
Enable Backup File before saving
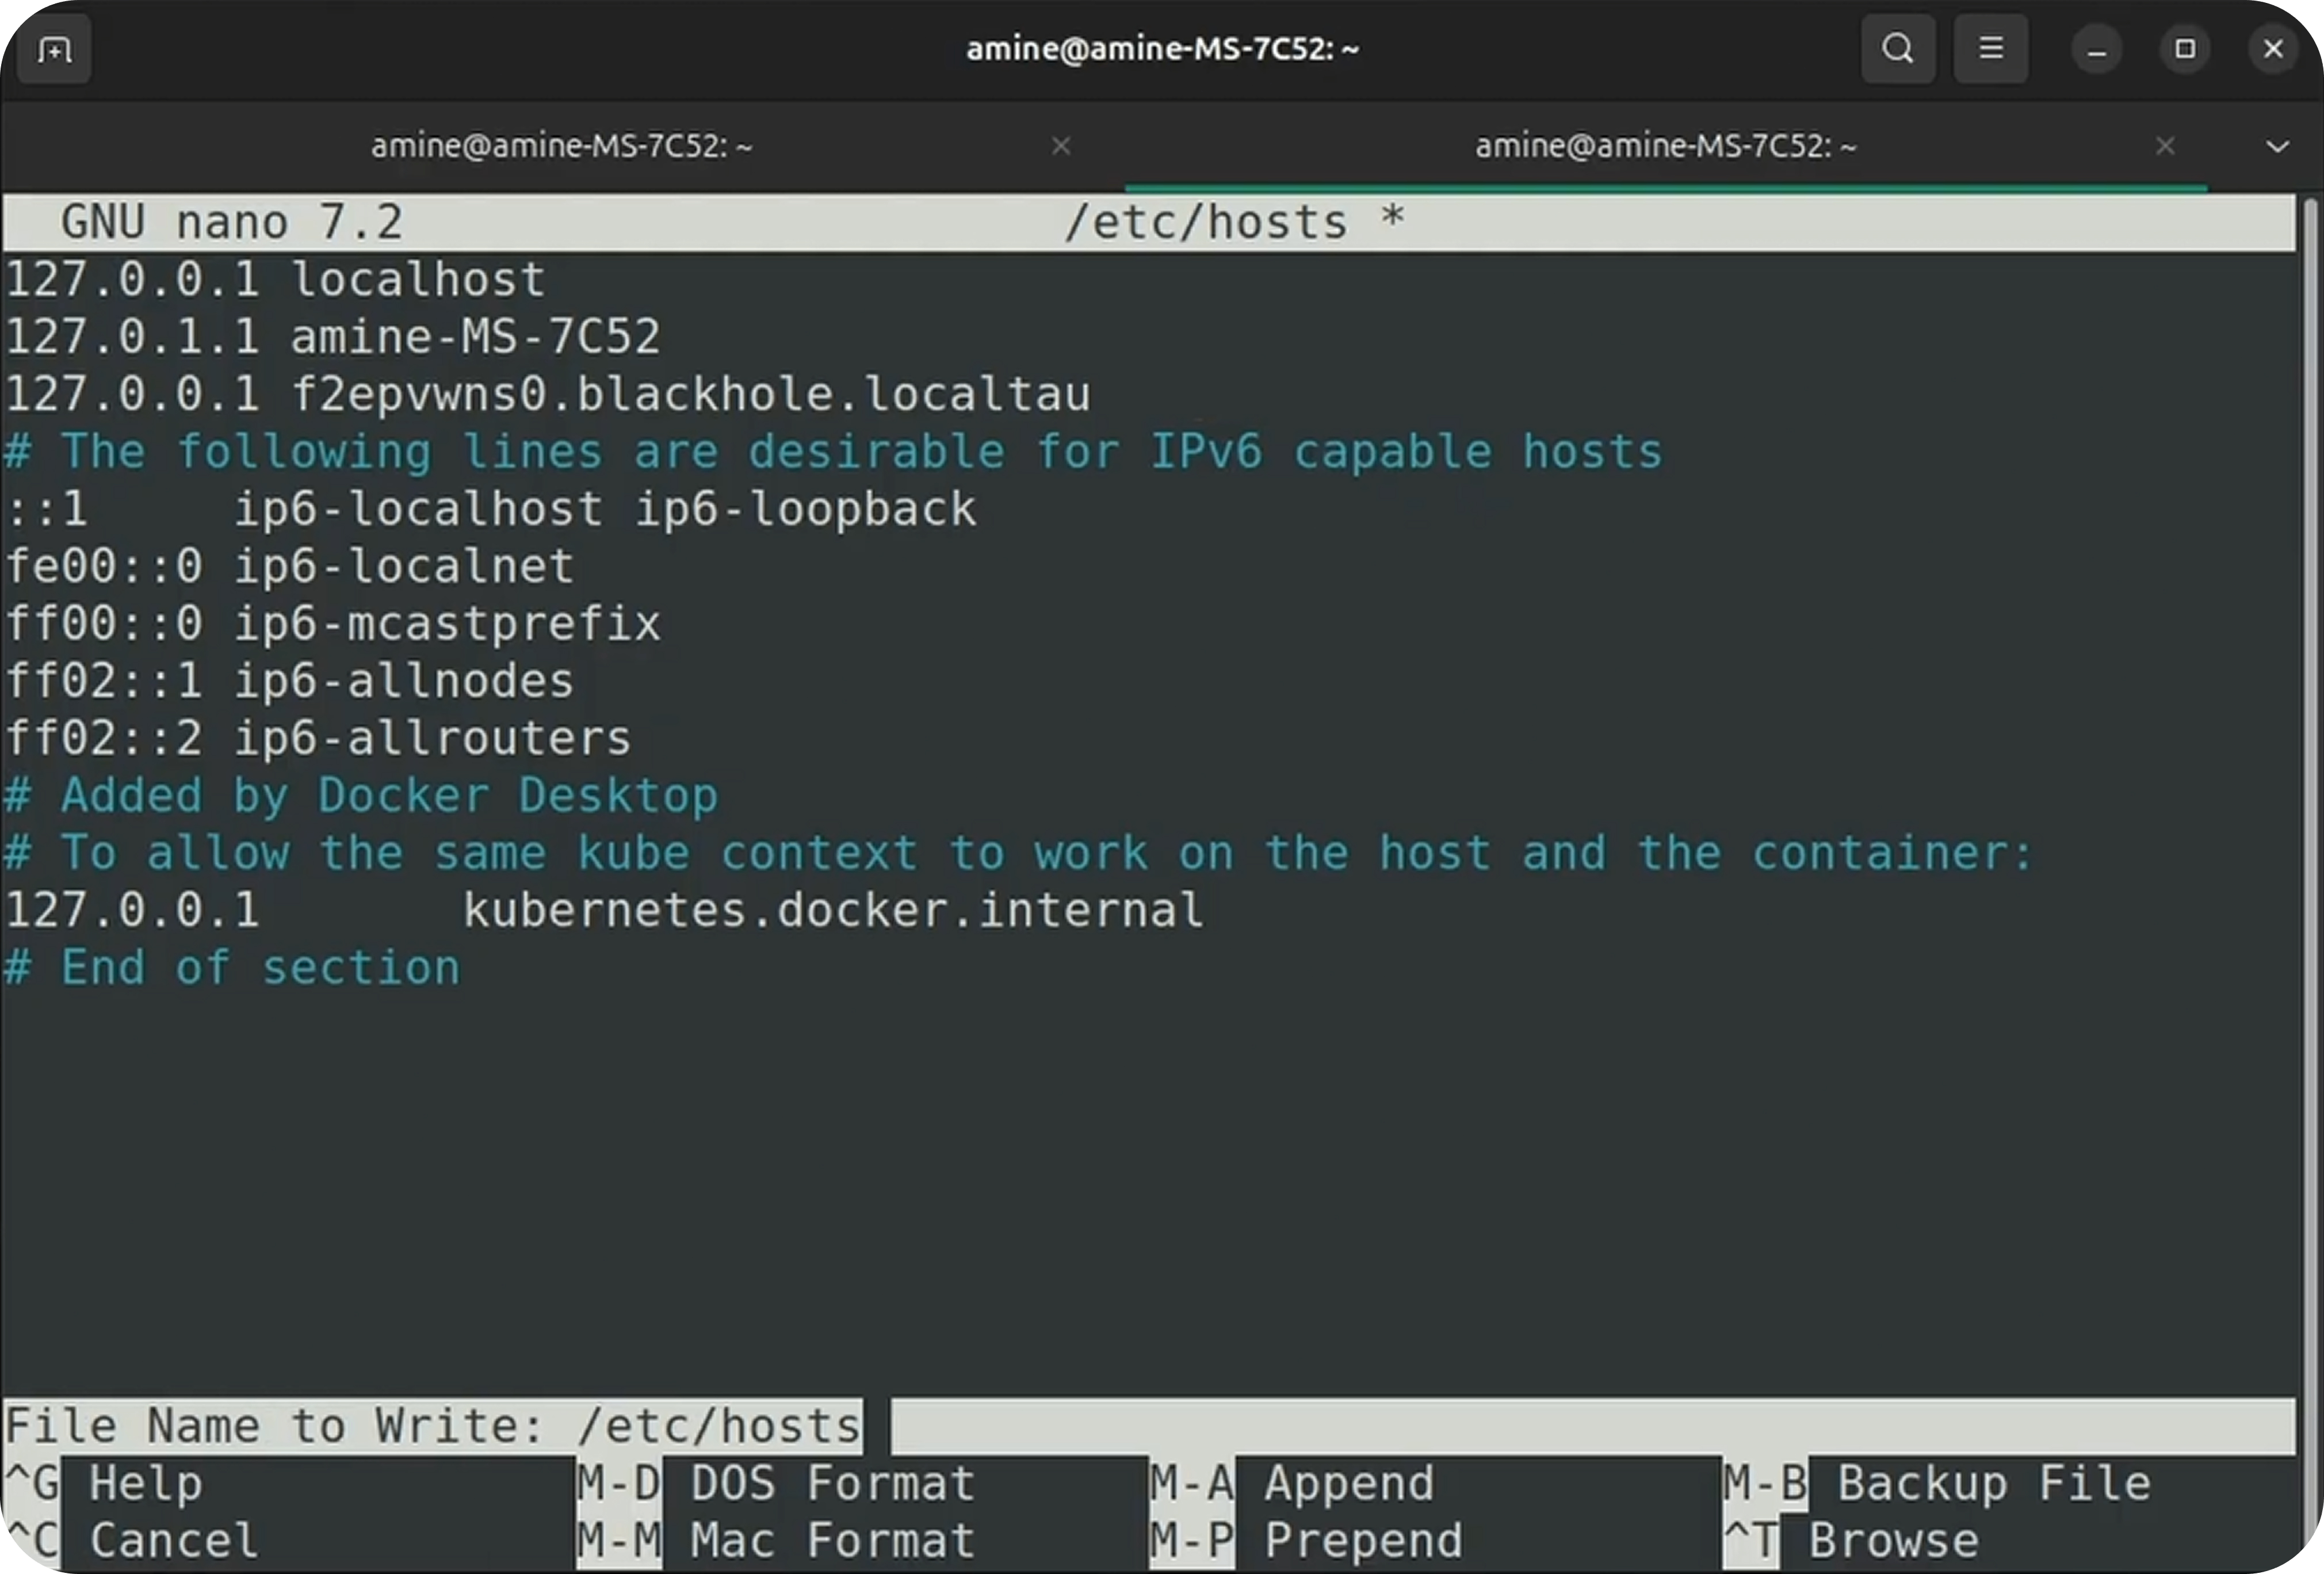click(x=1990, y=1483)
